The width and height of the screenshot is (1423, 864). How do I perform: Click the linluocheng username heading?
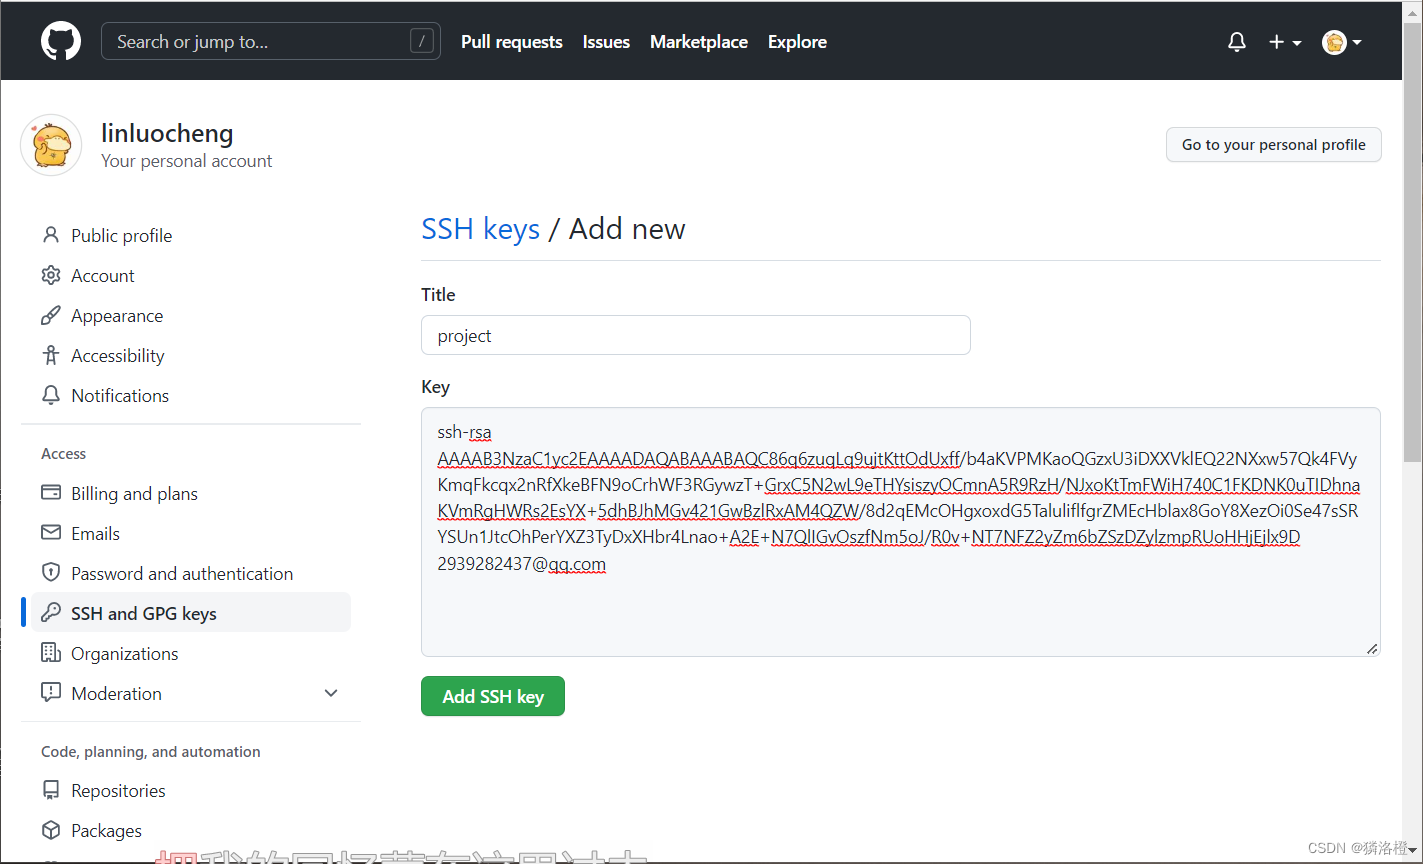[x=167, y=133]
